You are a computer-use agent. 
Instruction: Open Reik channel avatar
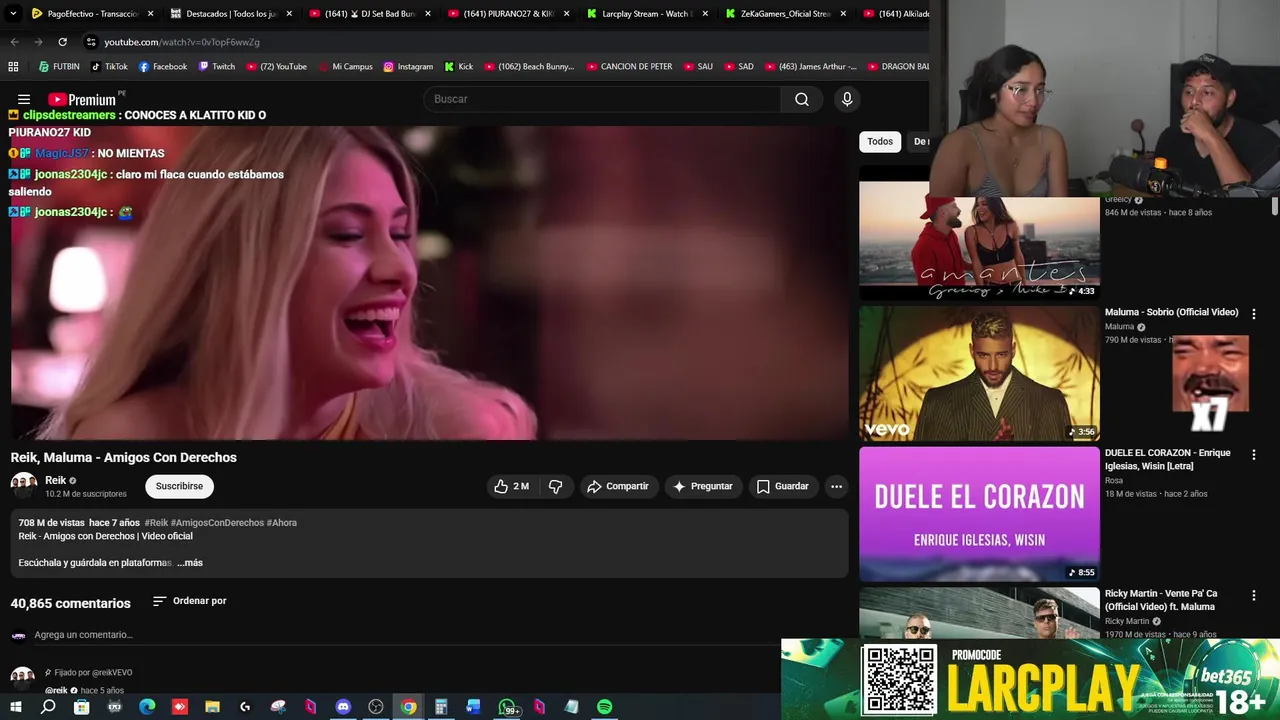pyautogui.click(x=24, y=486)
